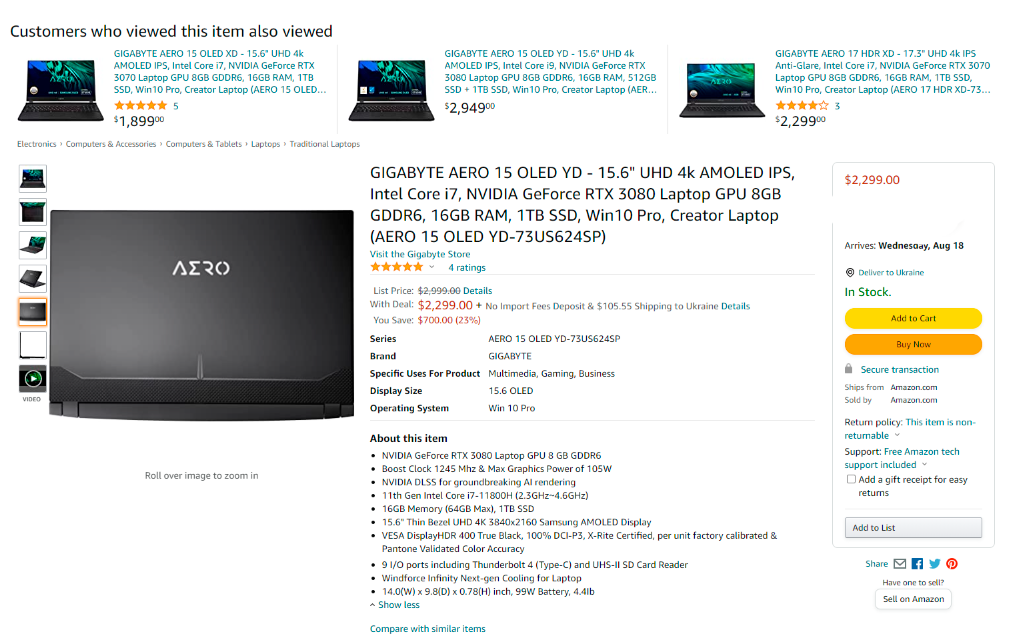Share this product via email icon

pyautogui.click(x=899, y=564)
